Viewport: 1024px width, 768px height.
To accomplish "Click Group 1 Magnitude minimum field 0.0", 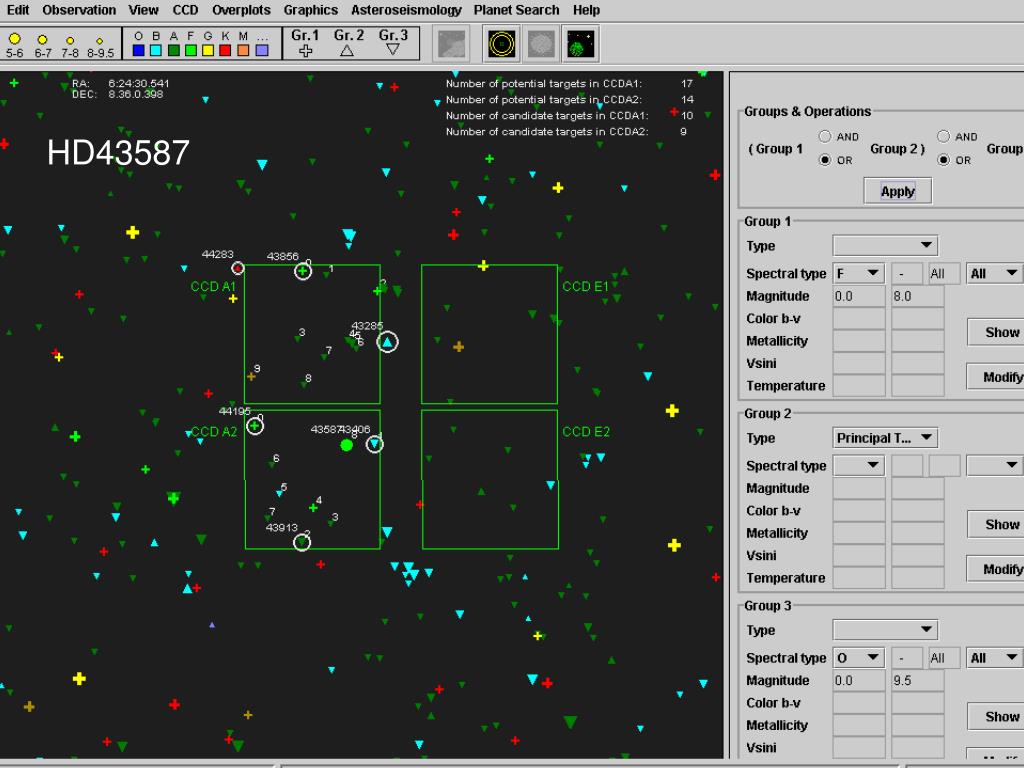I will coord(859,296).
